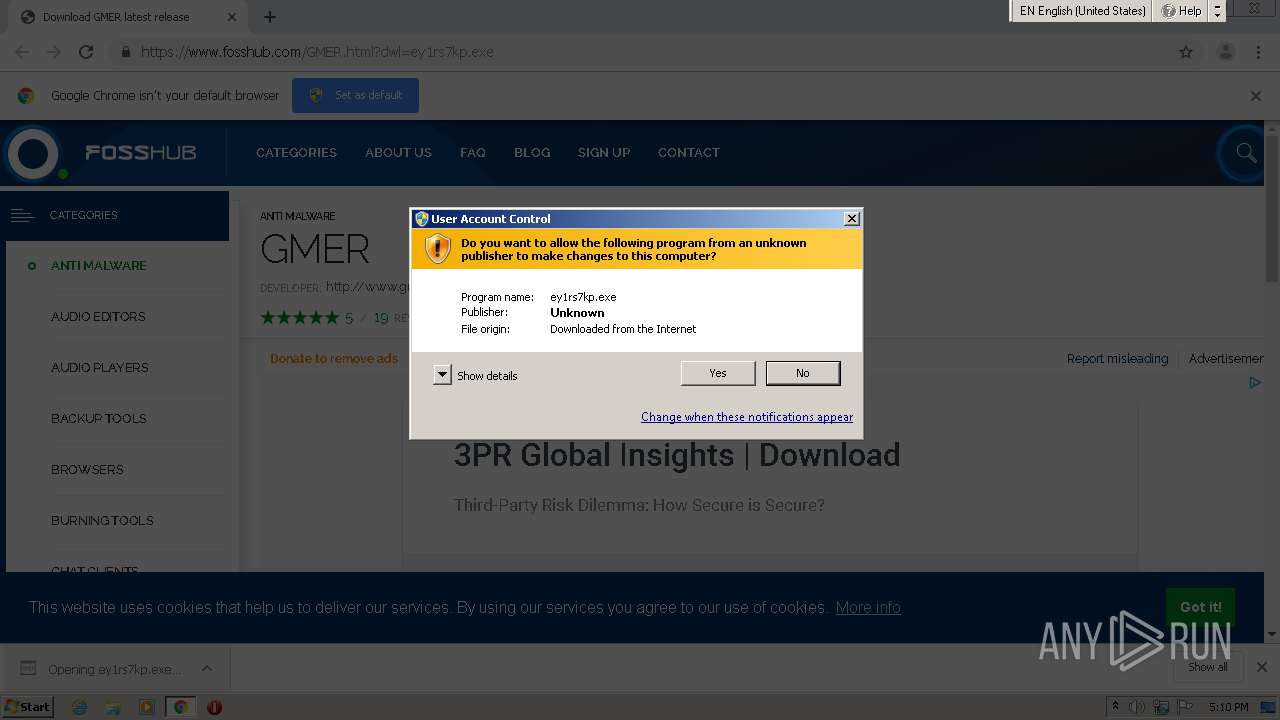Click the browser back arrow
The width and height of the screenshot is (1280, 720).
pyautogui.click(x=22, y=52)
